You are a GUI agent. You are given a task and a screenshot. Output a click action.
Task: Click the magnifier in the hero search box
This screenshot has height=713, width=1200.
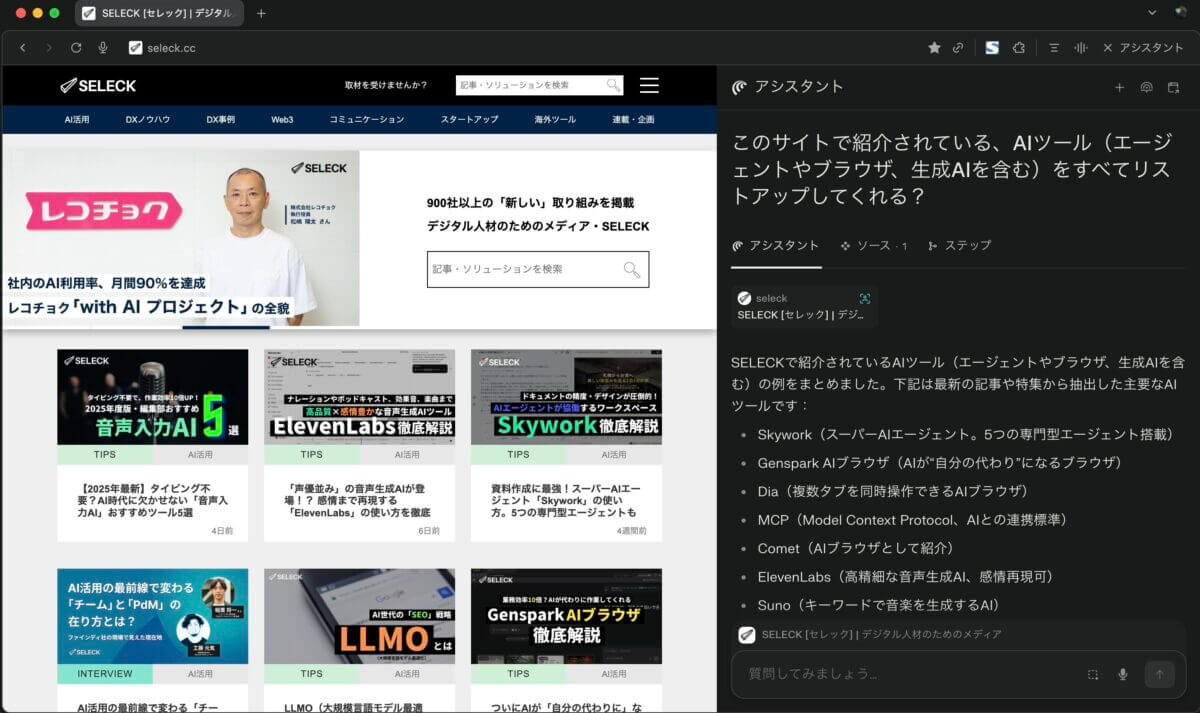(632, 269)
